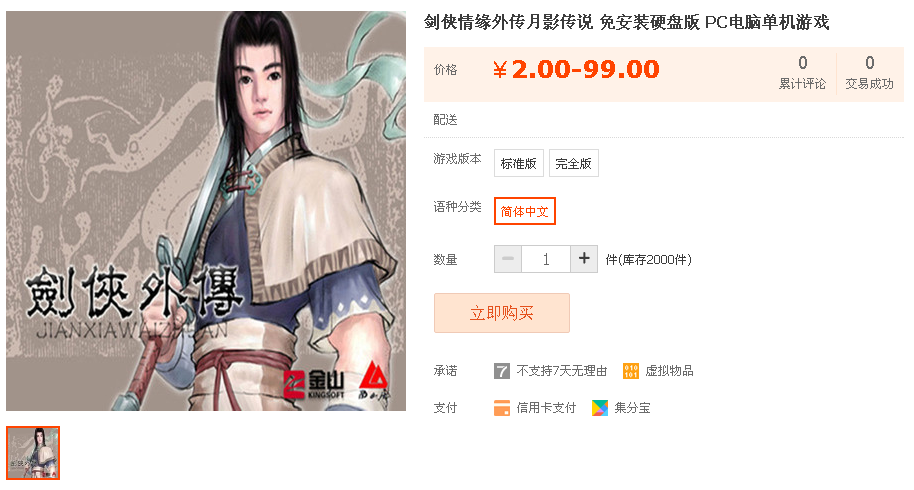Viewport: 914px width, 490px height.
Task: Select the small product thumbnail below image
Action: point(33,453)
